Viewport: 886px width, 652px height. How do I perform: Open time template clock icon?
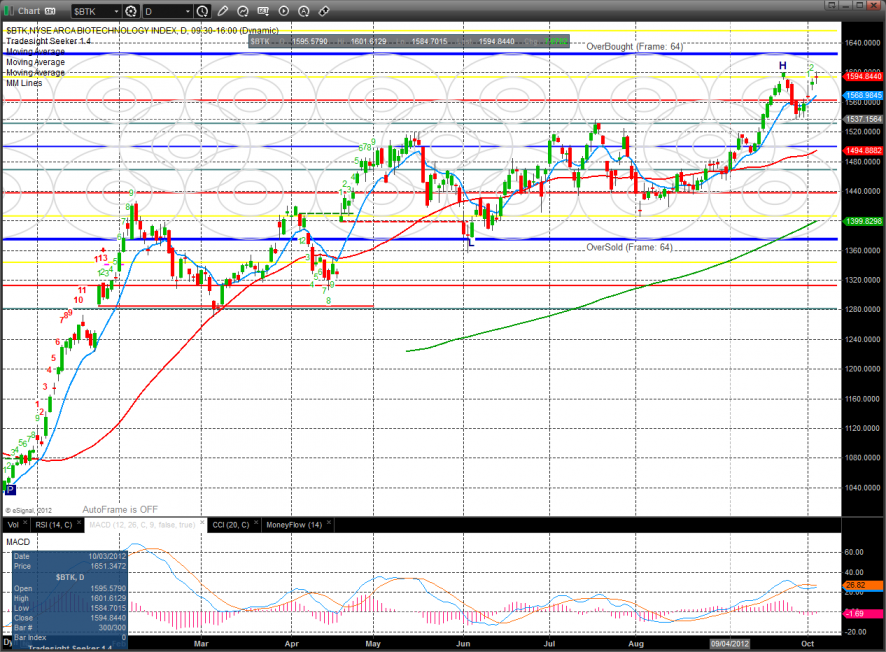tap(202, 11)
